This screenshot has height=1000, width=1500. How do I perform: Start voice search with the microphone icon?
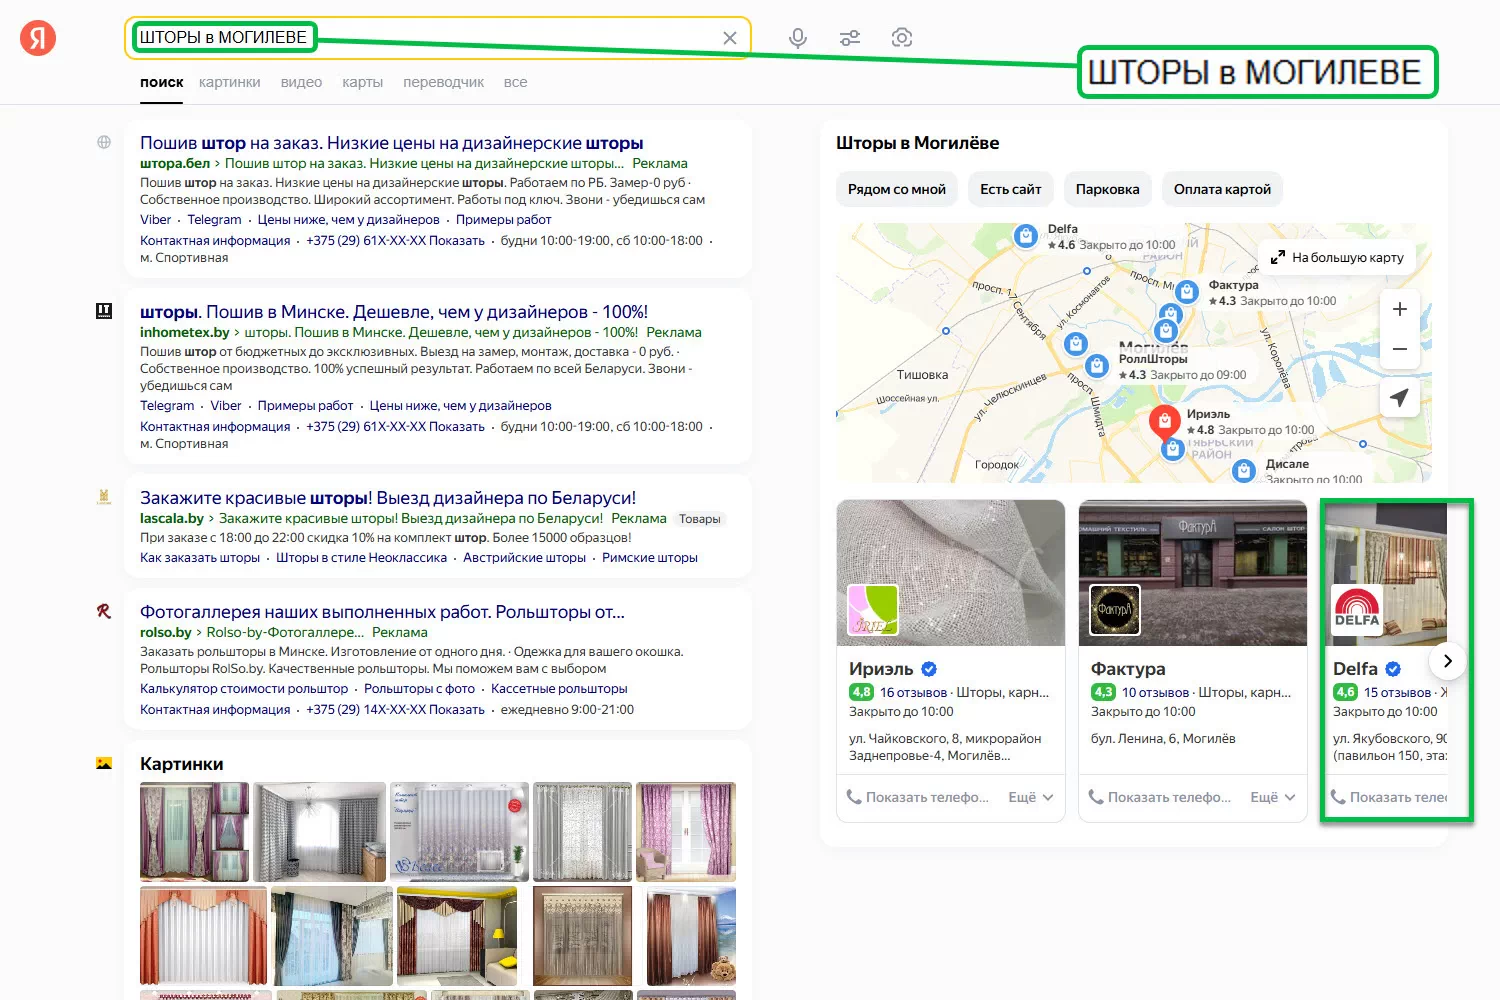coord(797,38)
